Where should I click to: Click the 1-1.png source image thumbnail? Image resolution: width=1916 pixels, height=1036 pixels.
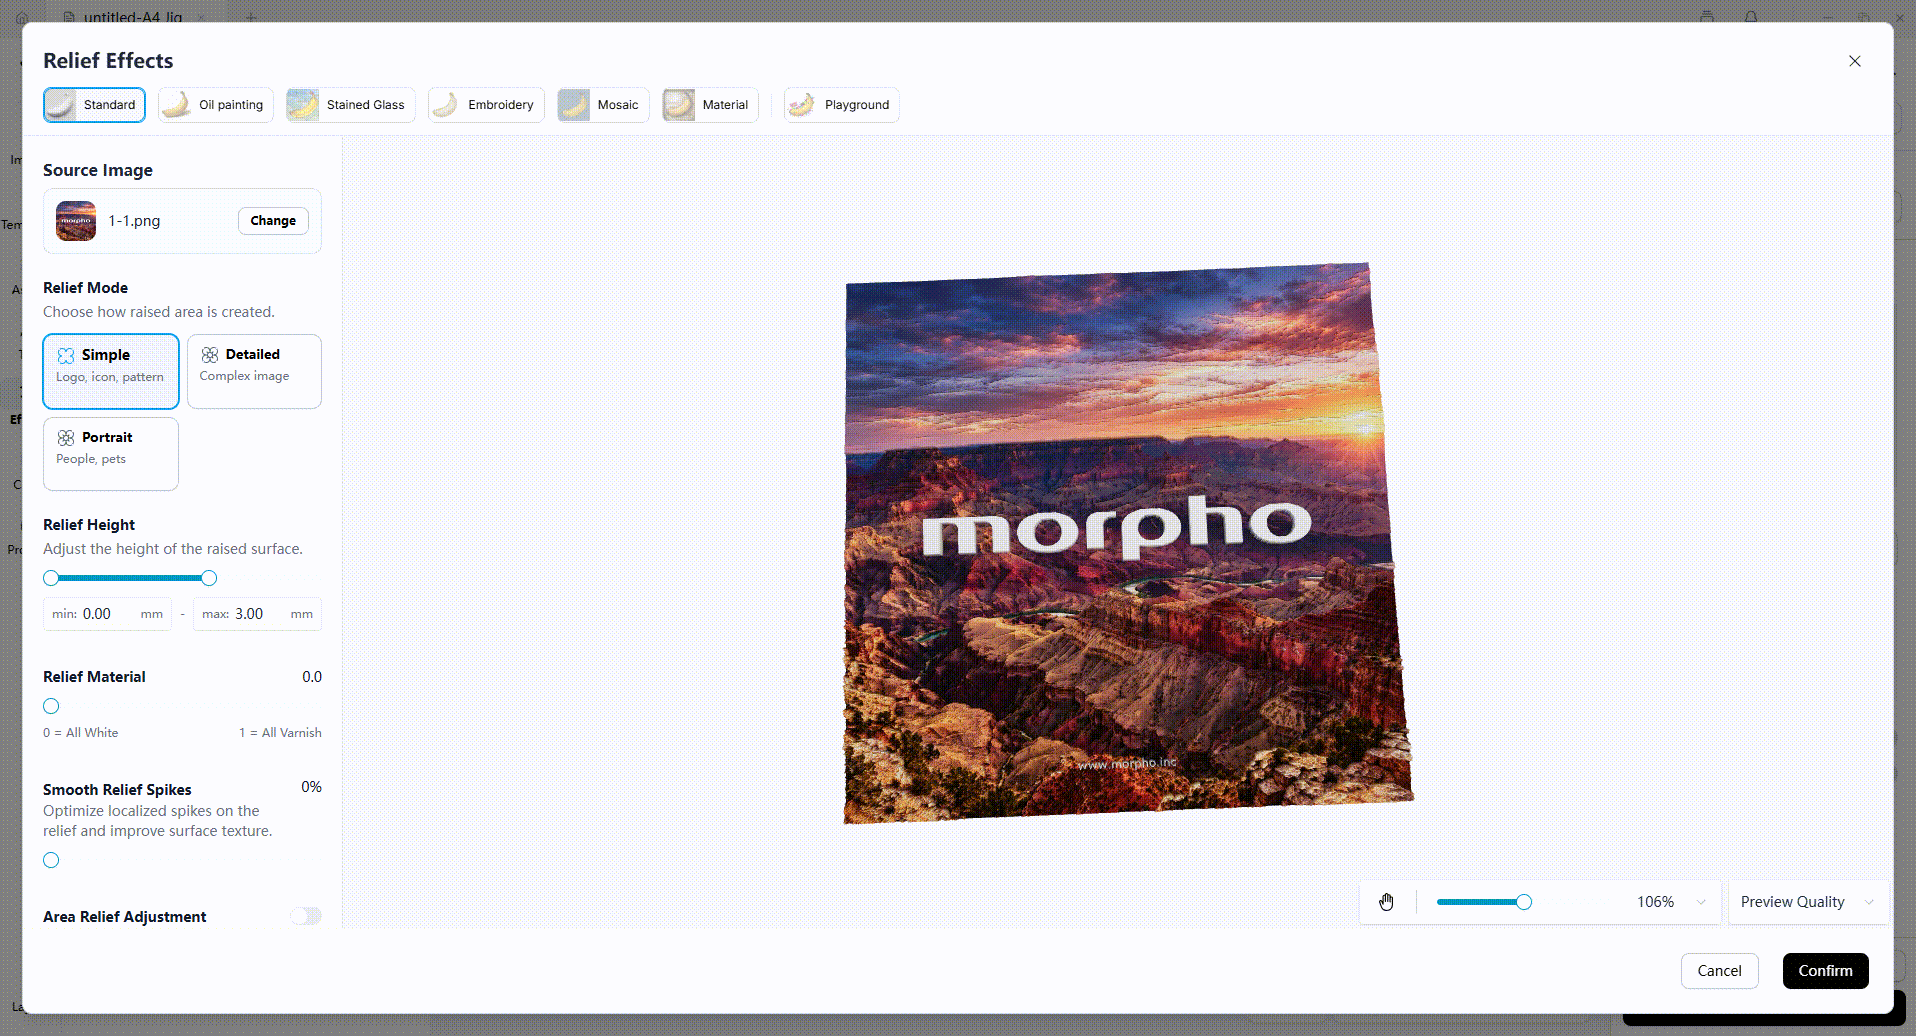click(x=76, y=221)
